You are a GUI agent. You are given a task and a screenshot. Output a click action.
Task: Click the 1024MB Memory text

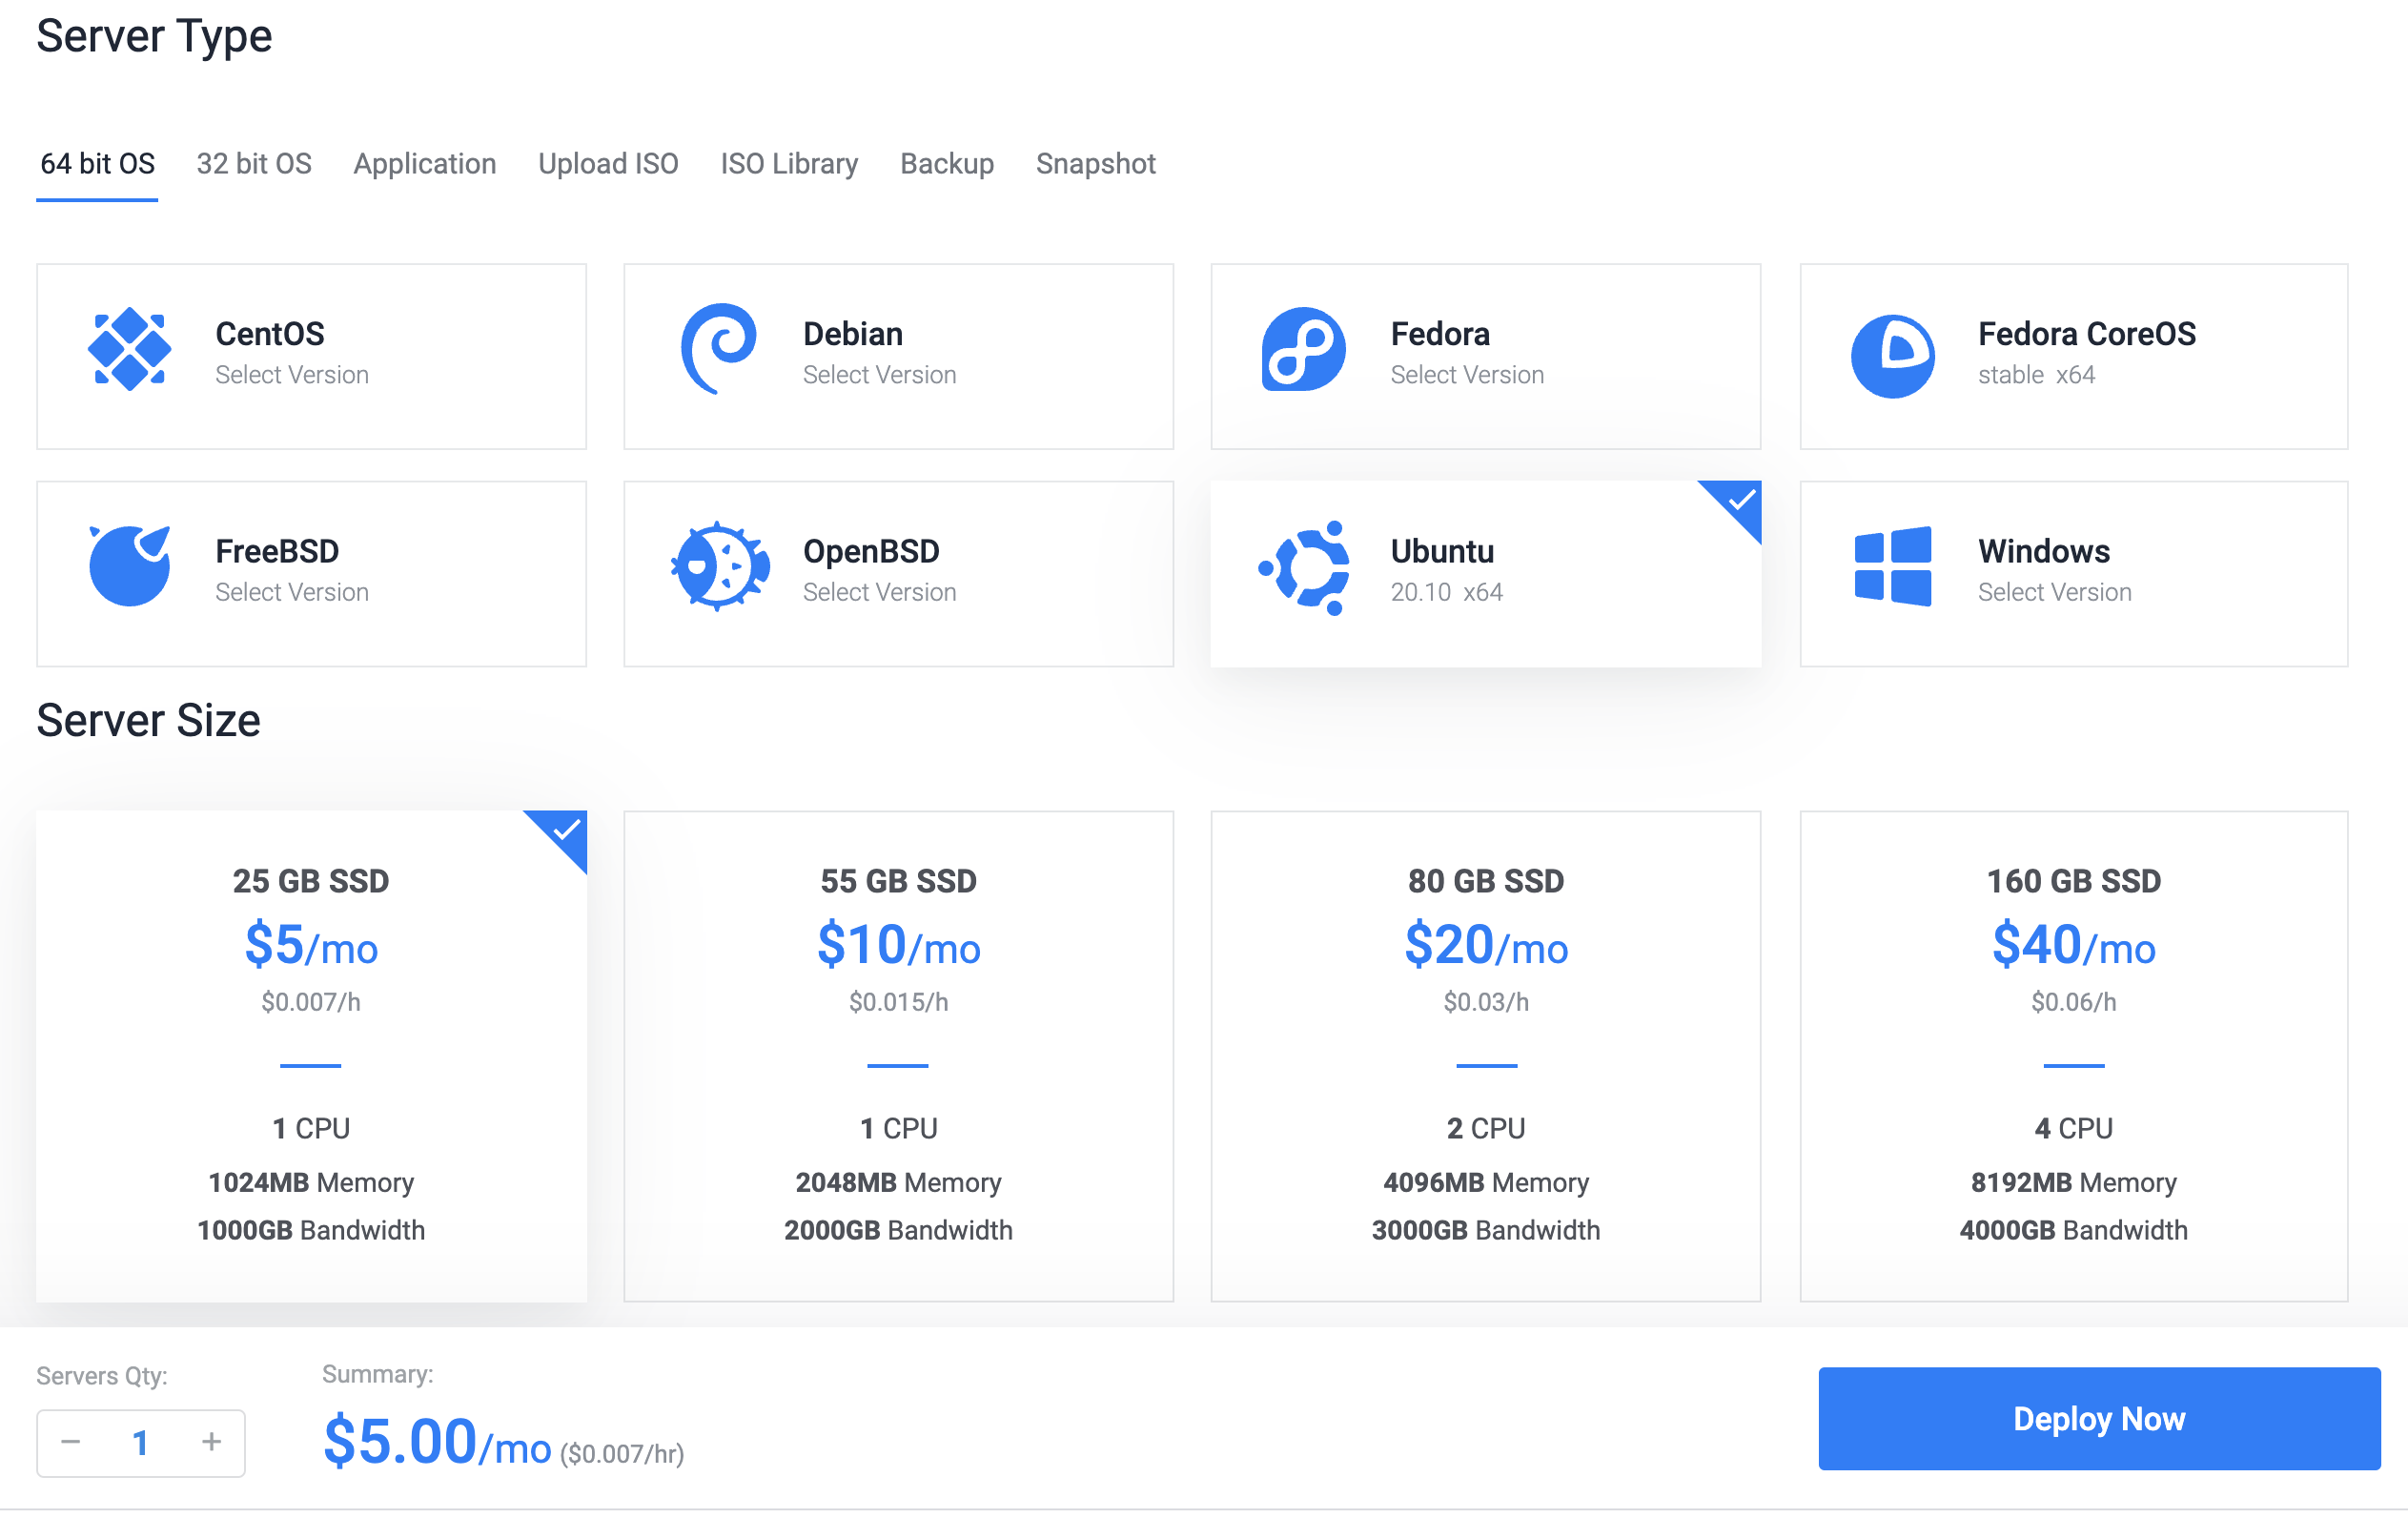311,1183
